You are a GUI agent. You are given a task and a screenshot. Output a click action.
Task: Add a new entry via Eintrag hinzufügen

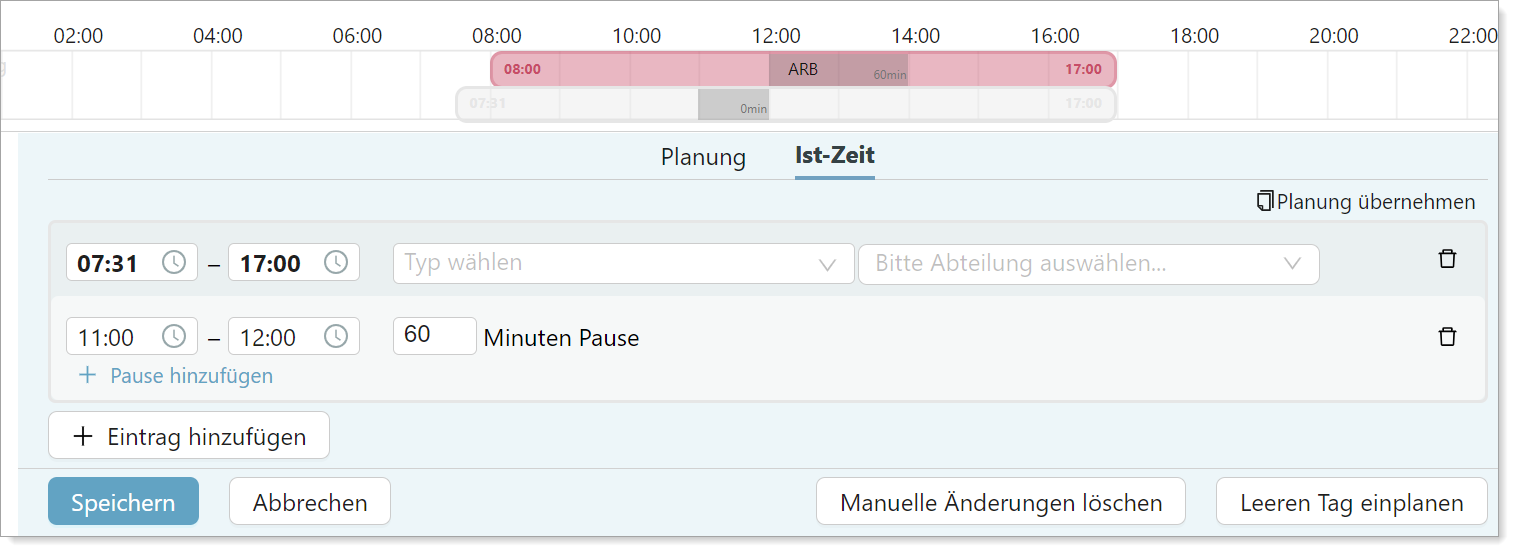point(189,436)
